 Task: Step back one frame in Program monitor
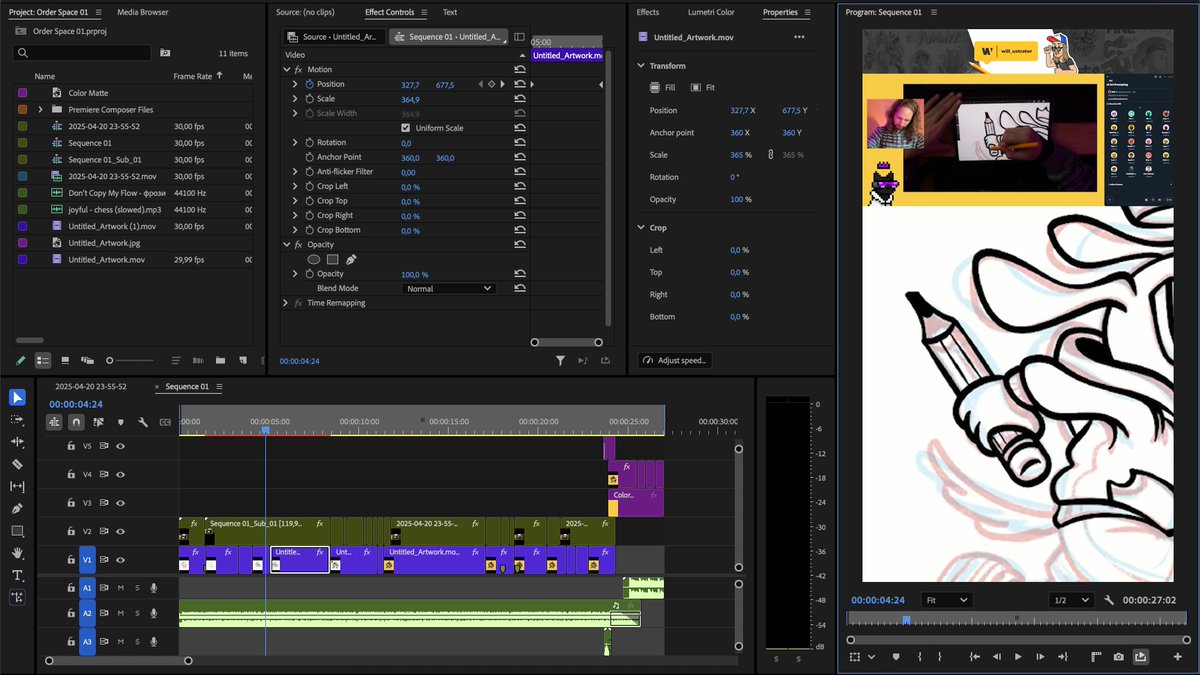(996, 657)
